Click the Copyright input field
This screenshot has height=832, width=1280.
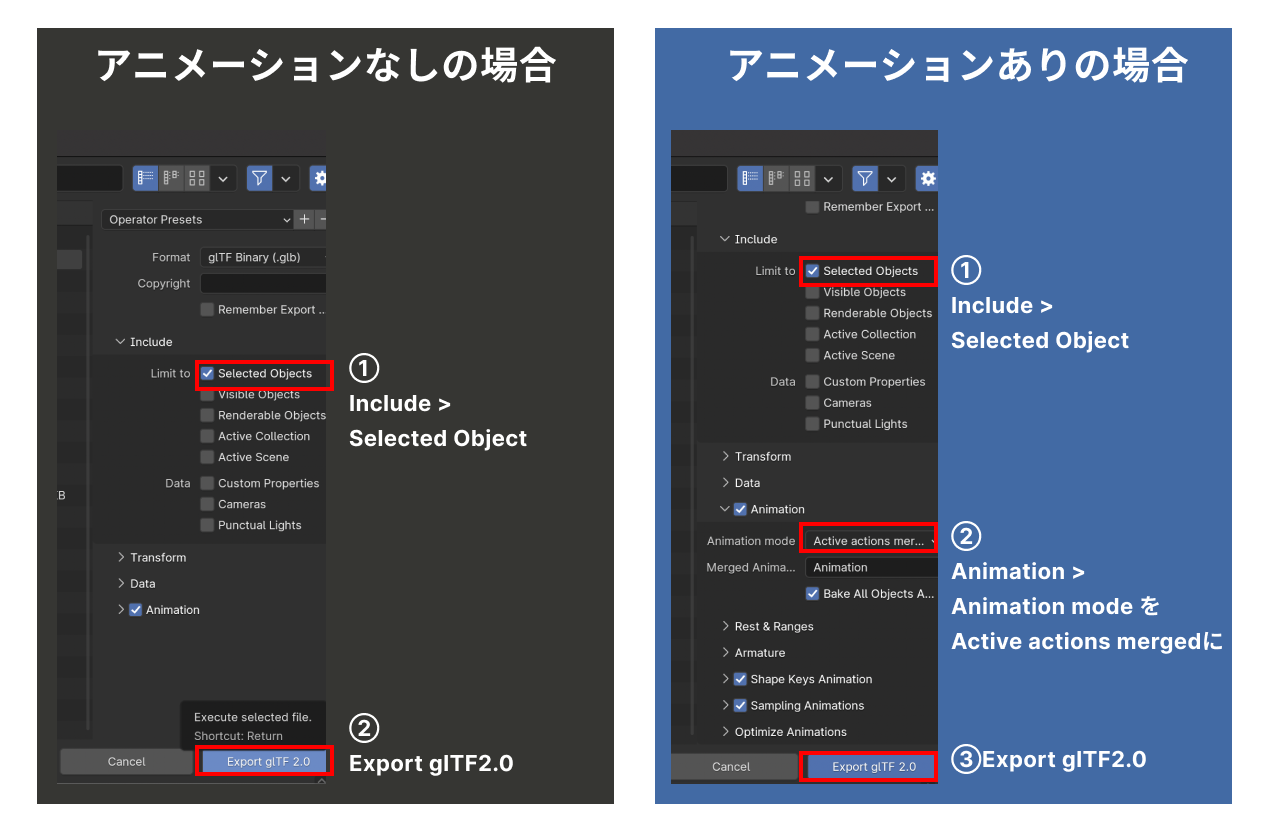pos(263,283)
